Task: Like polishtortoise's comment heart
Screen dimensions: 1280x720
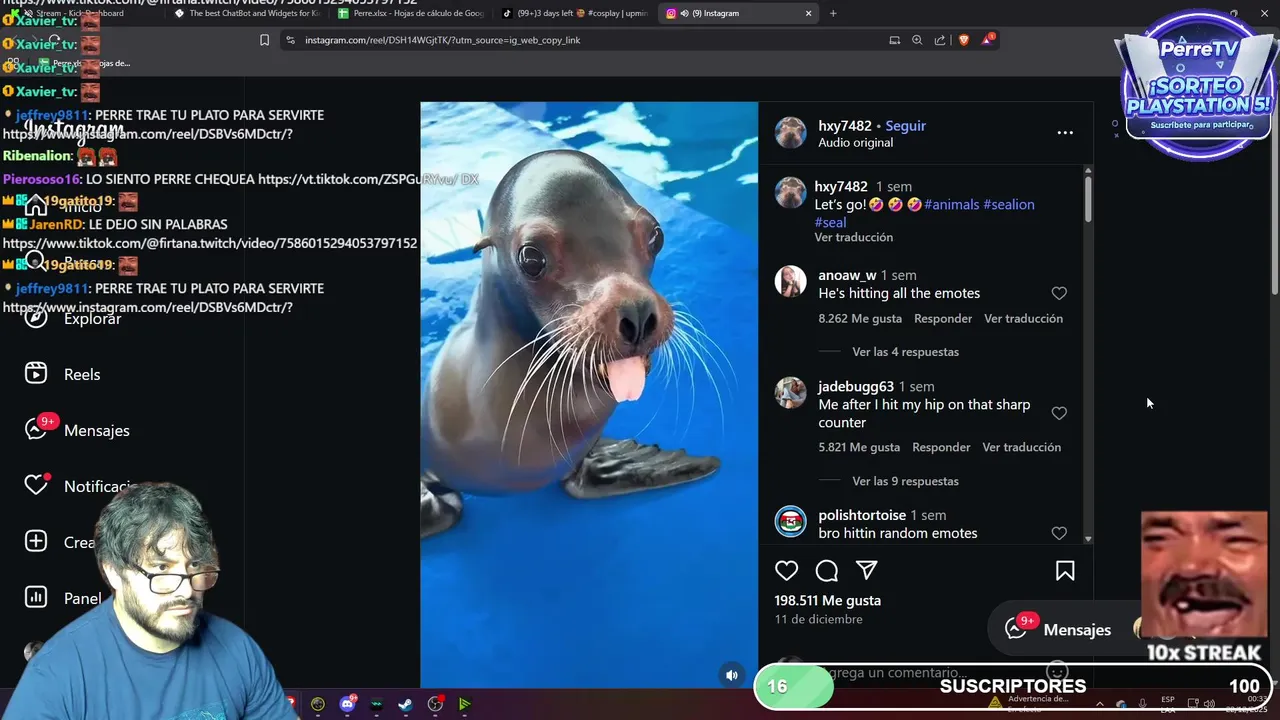Action: [x=1059, y=533]
